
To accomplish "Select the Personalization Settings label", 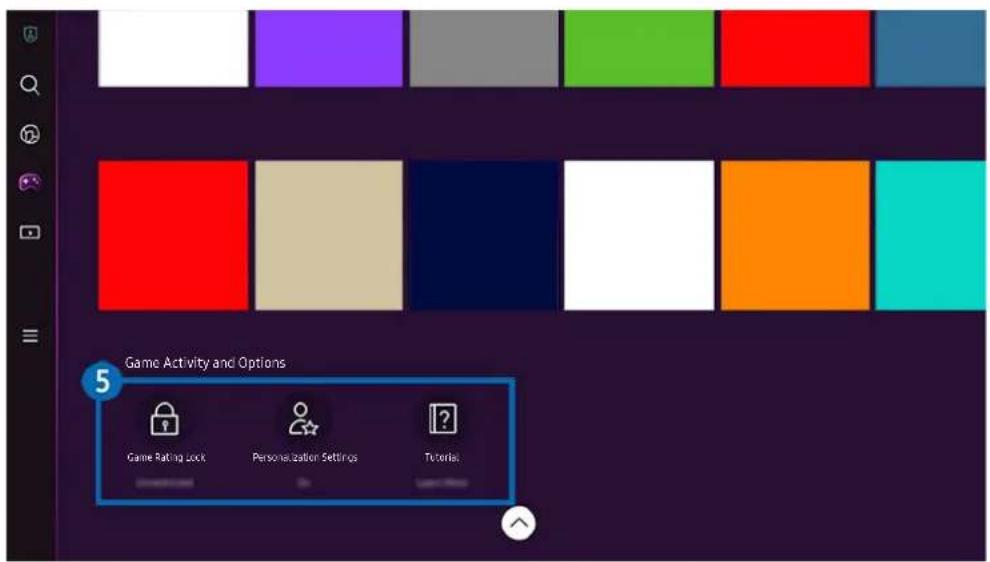I will coord(304,457).
